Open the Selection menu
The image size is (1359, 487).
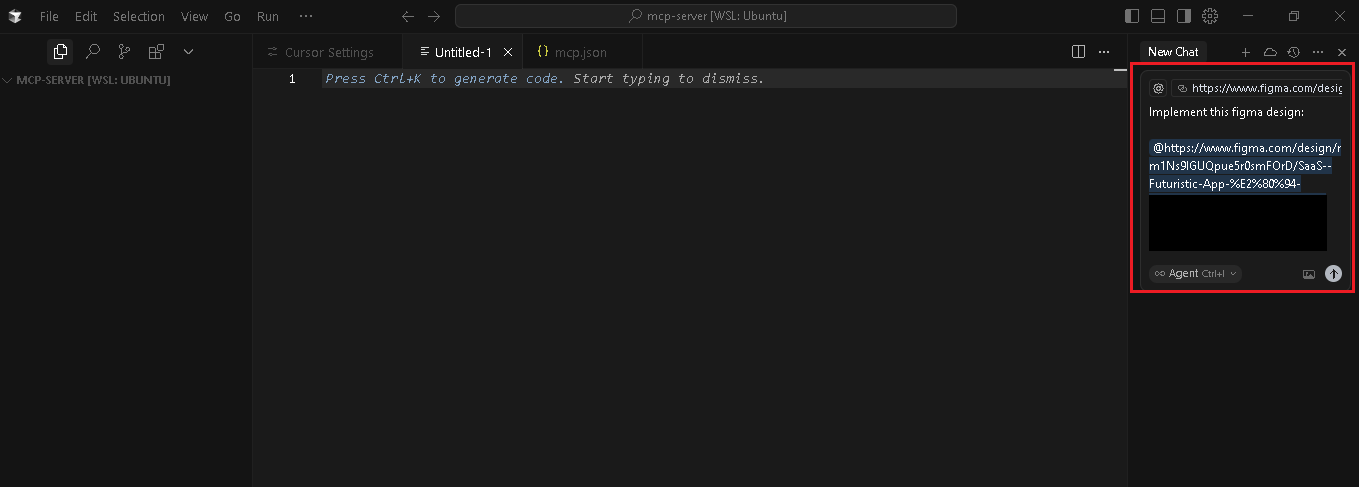(138, 17)
